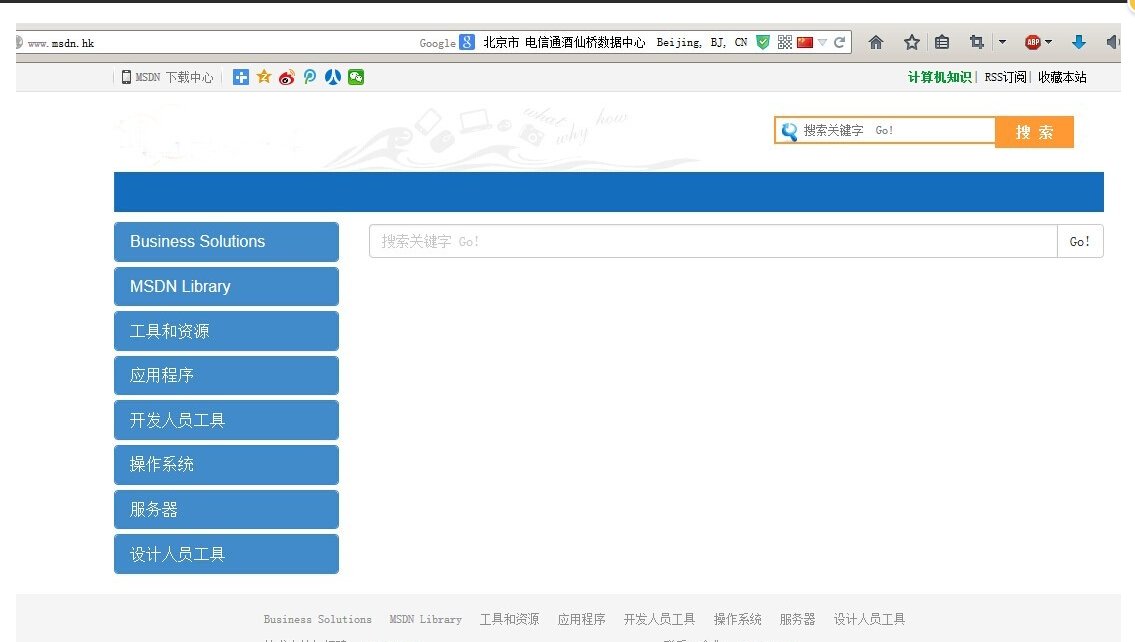
Task: Open the crop tool's dropdown arrow
Action: pyautogui.click(x=1001, y=42)
